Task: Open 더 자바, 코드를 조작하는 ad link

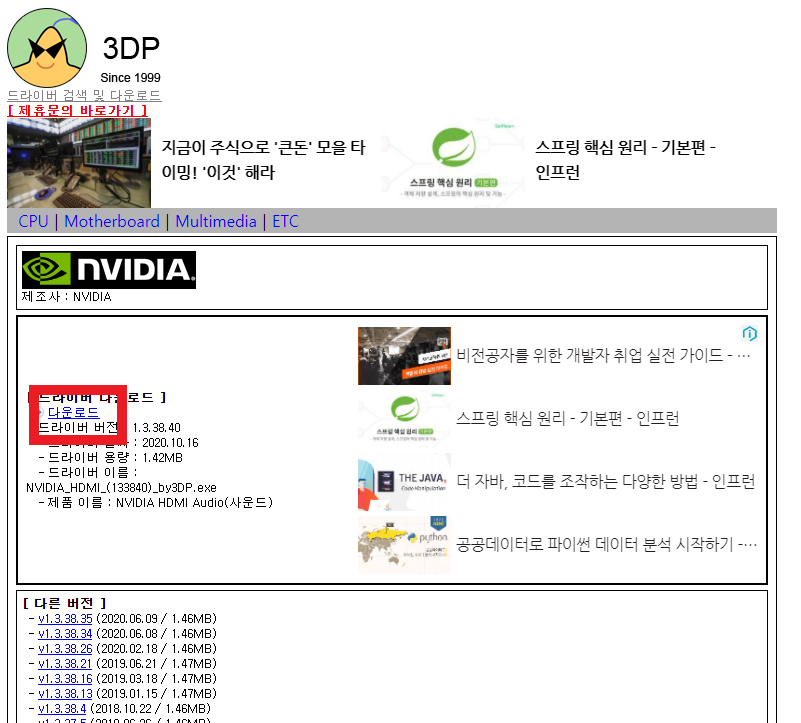Action: point(605,481)
